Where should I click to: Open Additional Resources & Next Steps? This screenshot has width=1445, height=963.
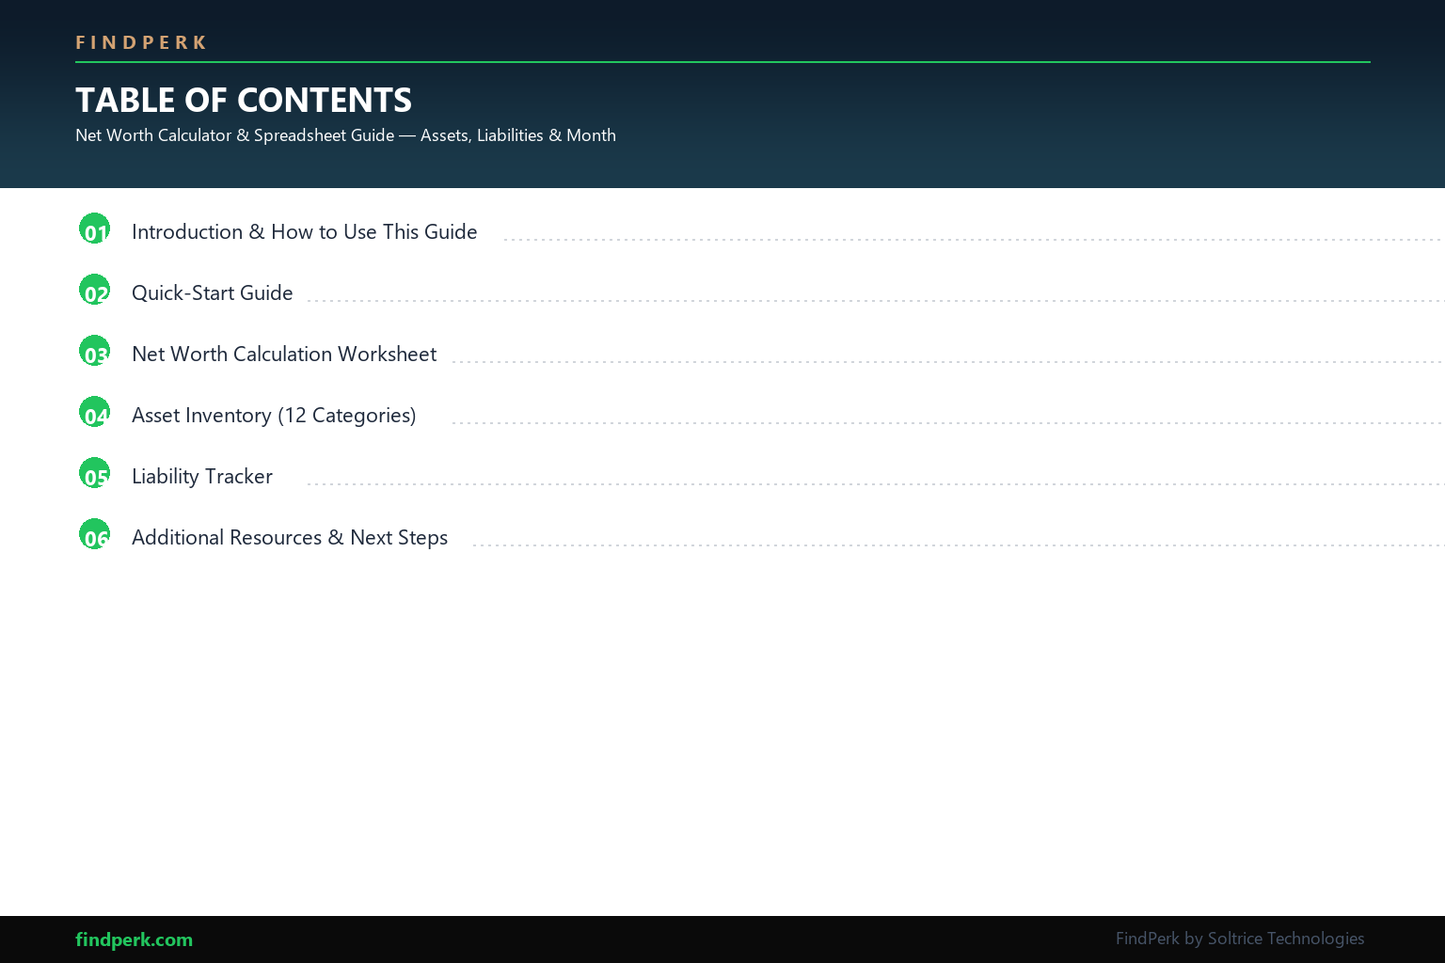pos(290,537)
